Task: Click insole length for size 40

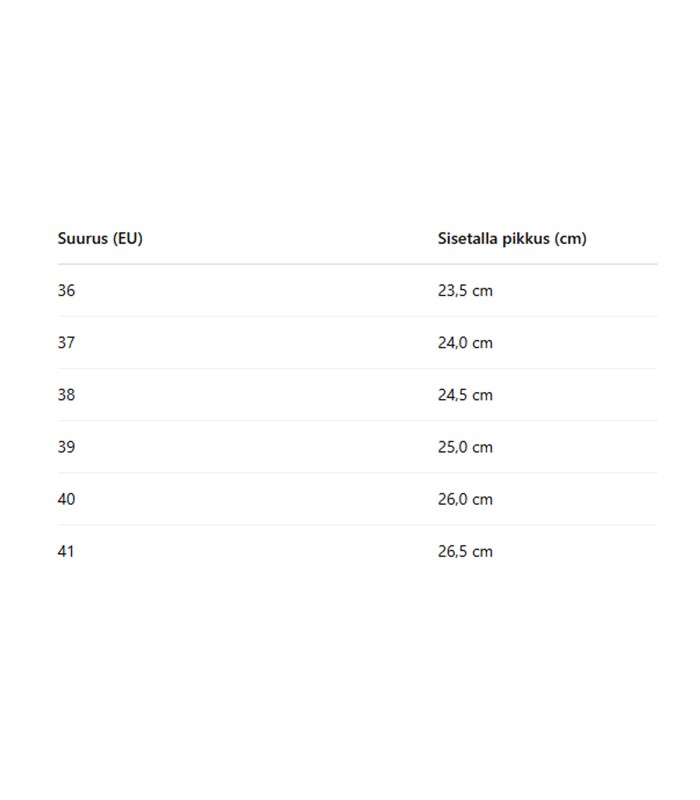Action: [x=465, y=499]
